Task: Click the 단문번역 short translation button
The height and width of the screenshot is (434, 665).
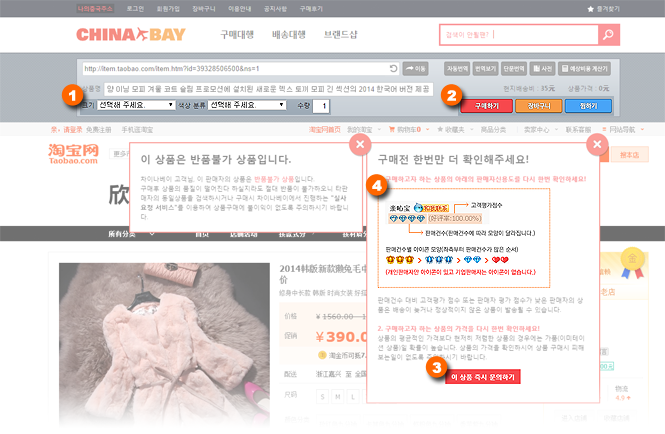Action: [514, 69]
